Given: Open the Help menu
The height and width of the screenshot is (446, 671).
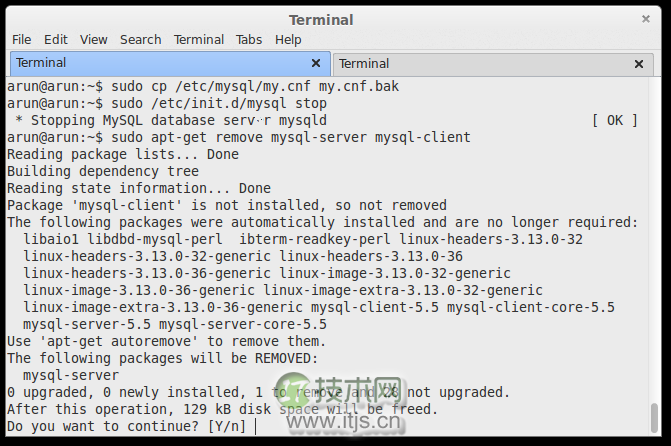Looking at the screenshot, I should (288, 39).
